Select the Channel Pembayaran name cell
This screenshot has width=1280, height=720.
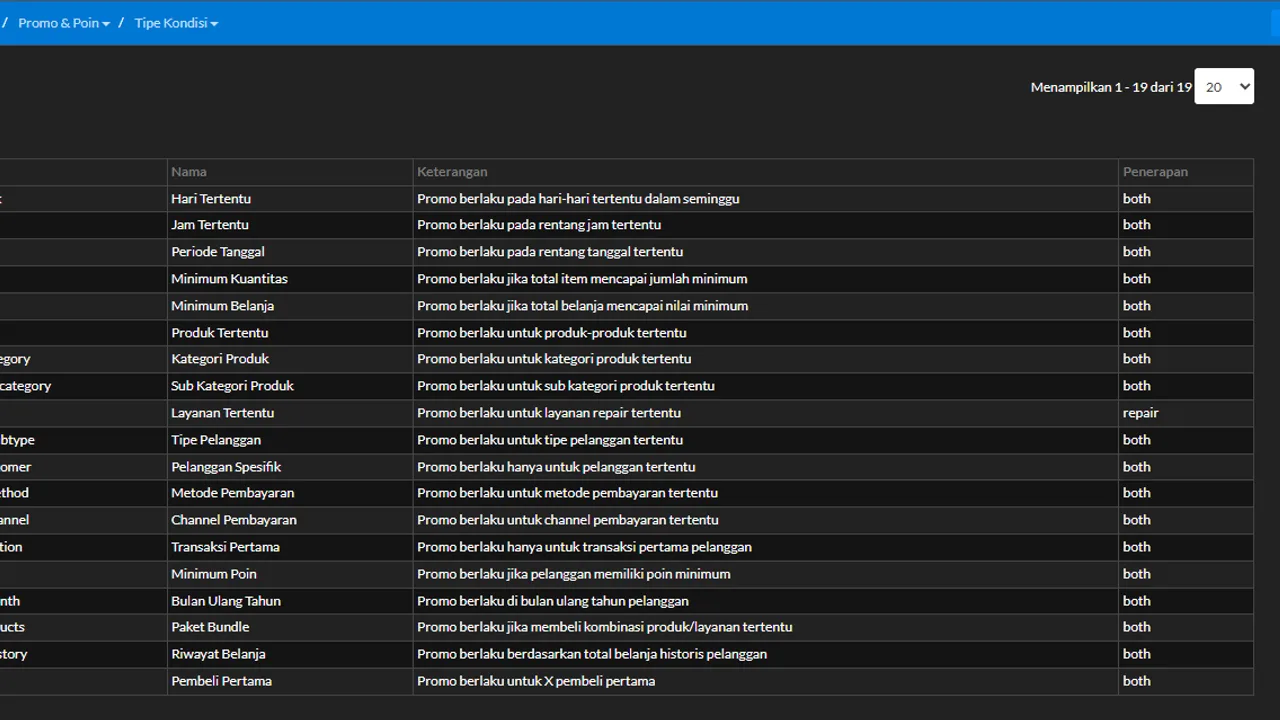(x=290, y=520)
